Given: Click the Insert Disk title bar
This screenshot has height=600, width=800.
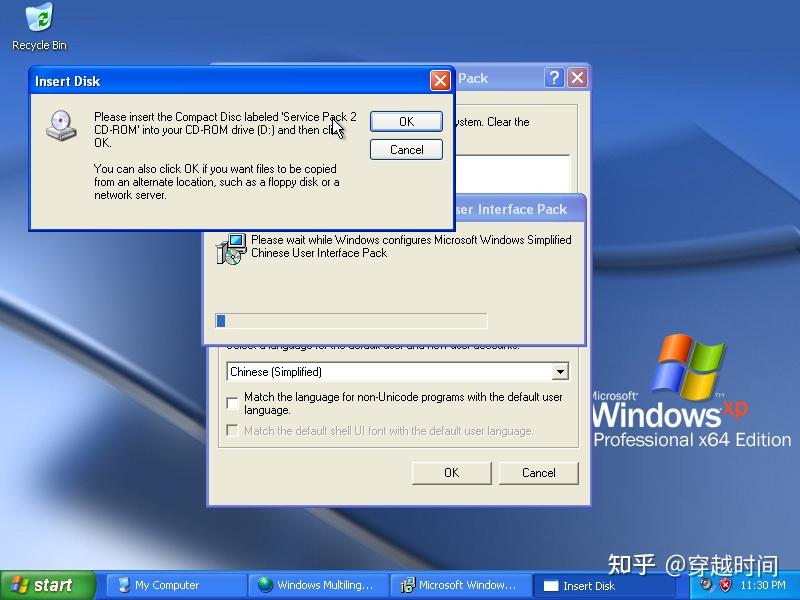Looking at the screenshot, I should point(241,81).
